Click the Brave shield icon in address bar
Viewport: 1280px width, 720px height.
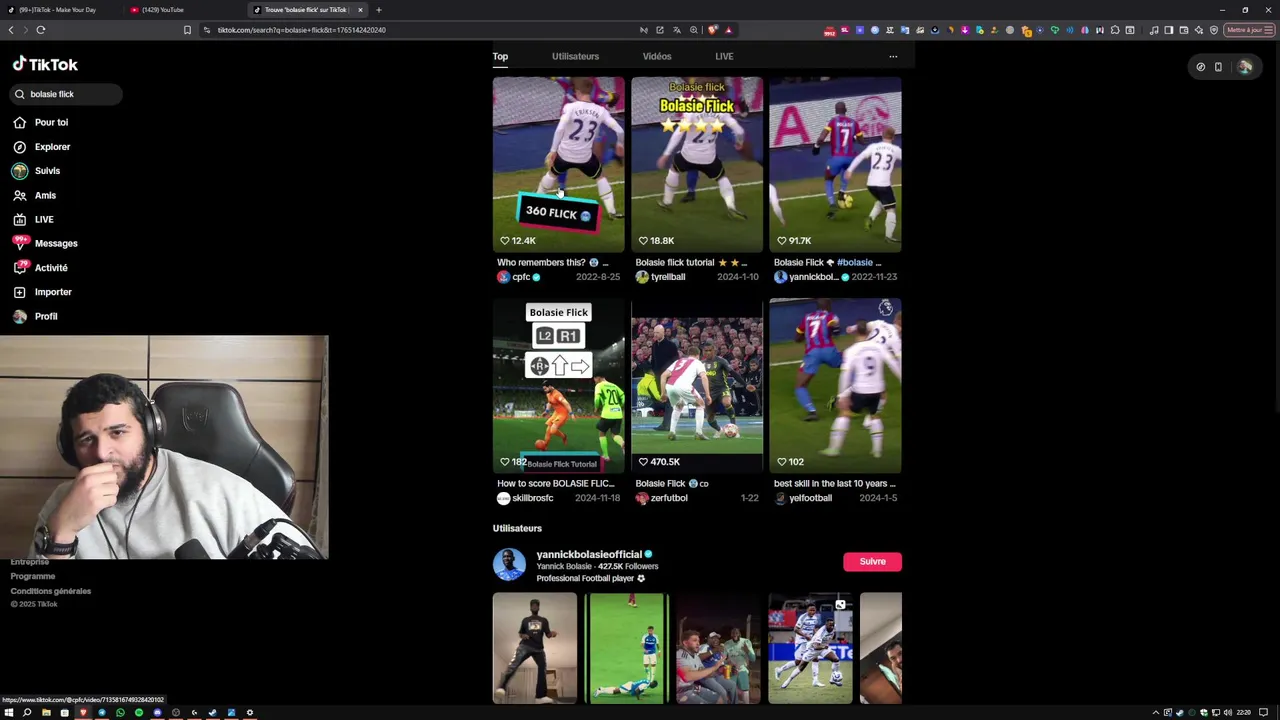(x=712, y=30)
